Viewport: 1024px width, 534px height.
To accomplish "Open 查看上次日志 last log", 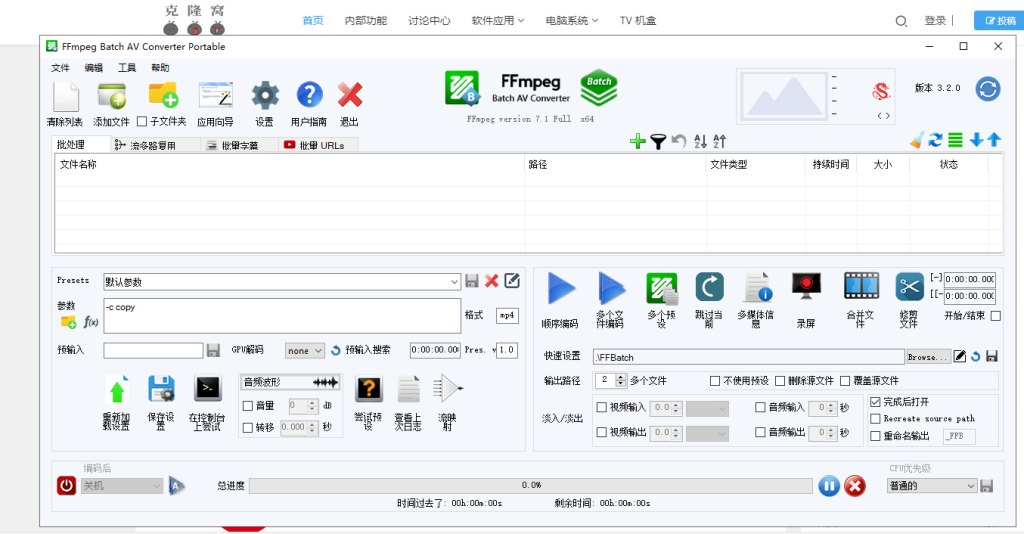I will 409,389.
